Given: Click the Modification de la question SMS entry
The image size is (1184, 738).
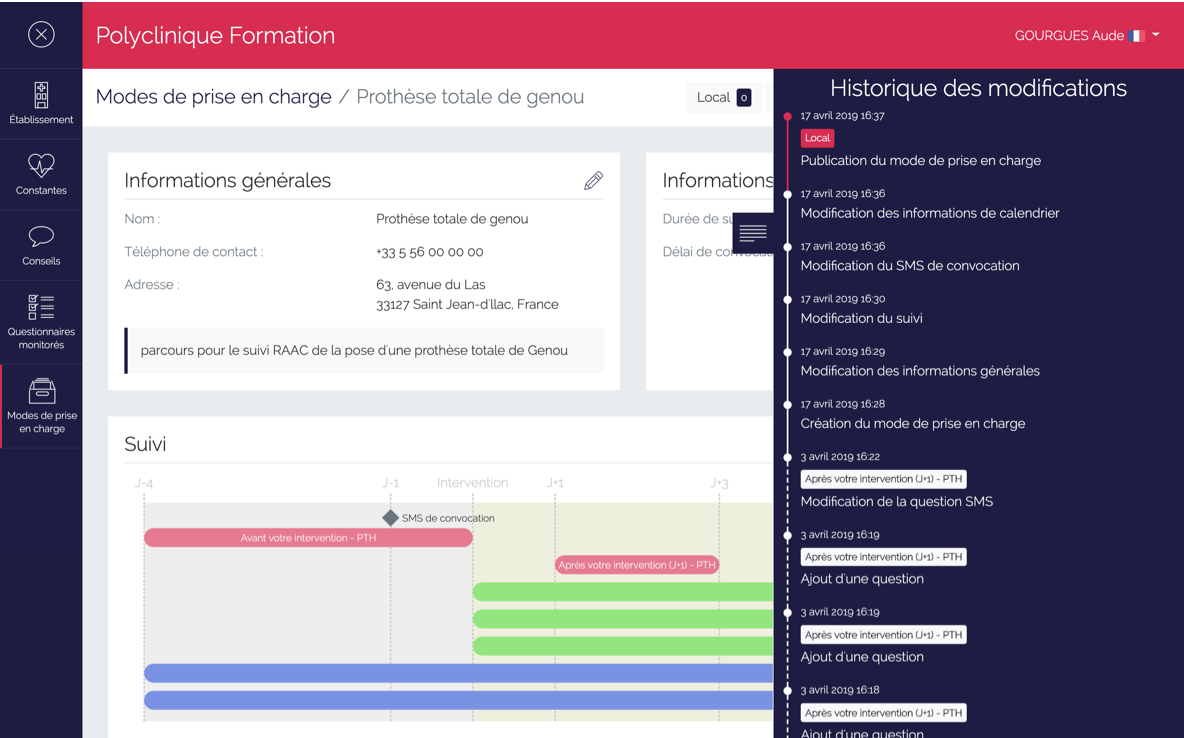Looking at the screenshot, I should [896, 501].
